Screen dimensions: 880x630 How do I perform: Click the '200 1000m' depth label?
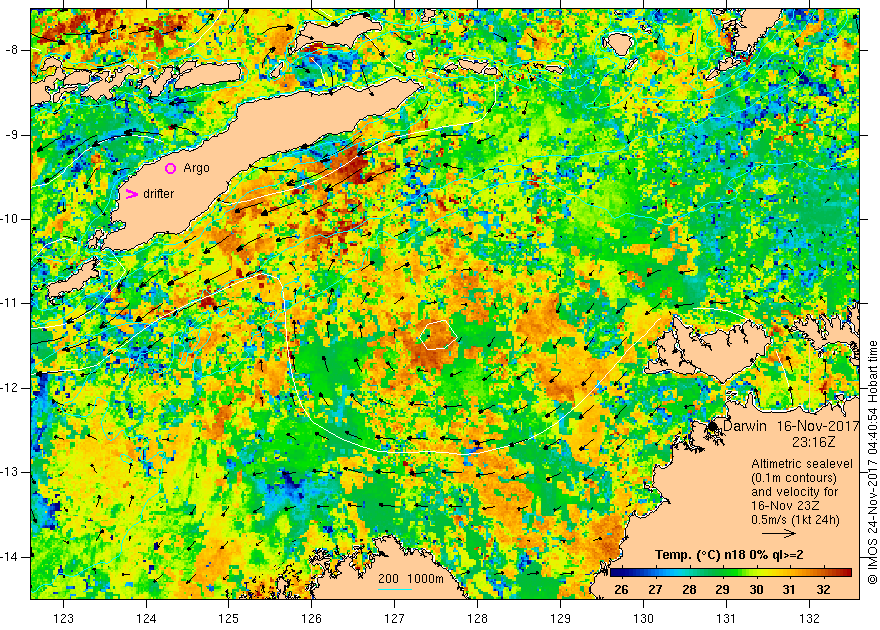click(x=411, y=579)
